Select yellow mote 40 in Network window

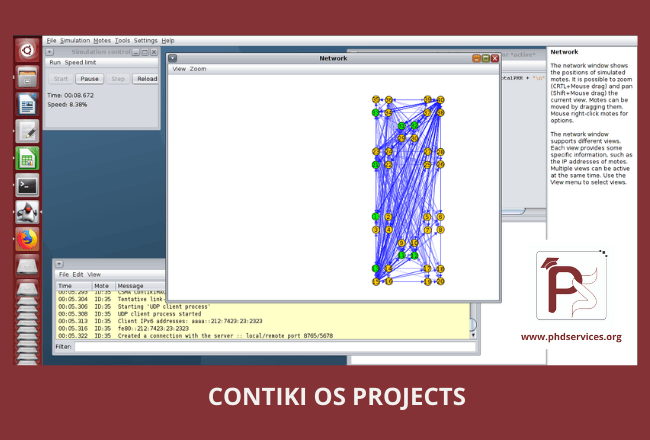click(440, 100)
